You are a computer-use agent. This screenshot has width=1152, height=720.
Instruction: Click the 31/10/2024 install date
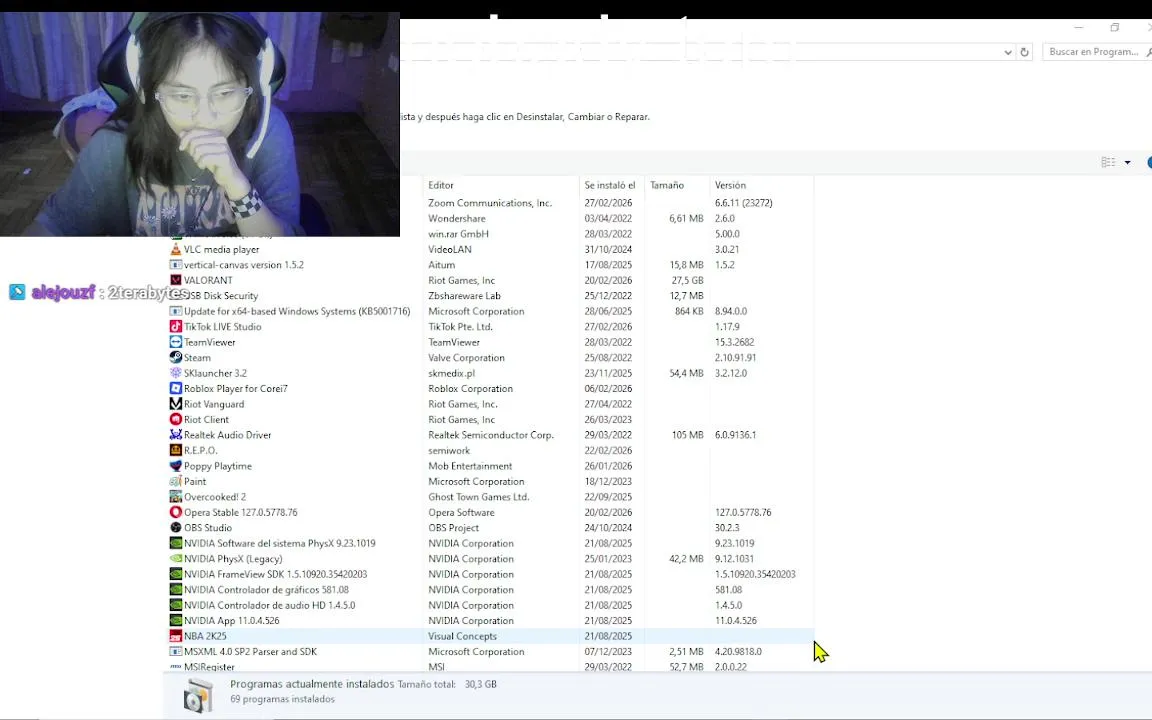pos(608,249)
